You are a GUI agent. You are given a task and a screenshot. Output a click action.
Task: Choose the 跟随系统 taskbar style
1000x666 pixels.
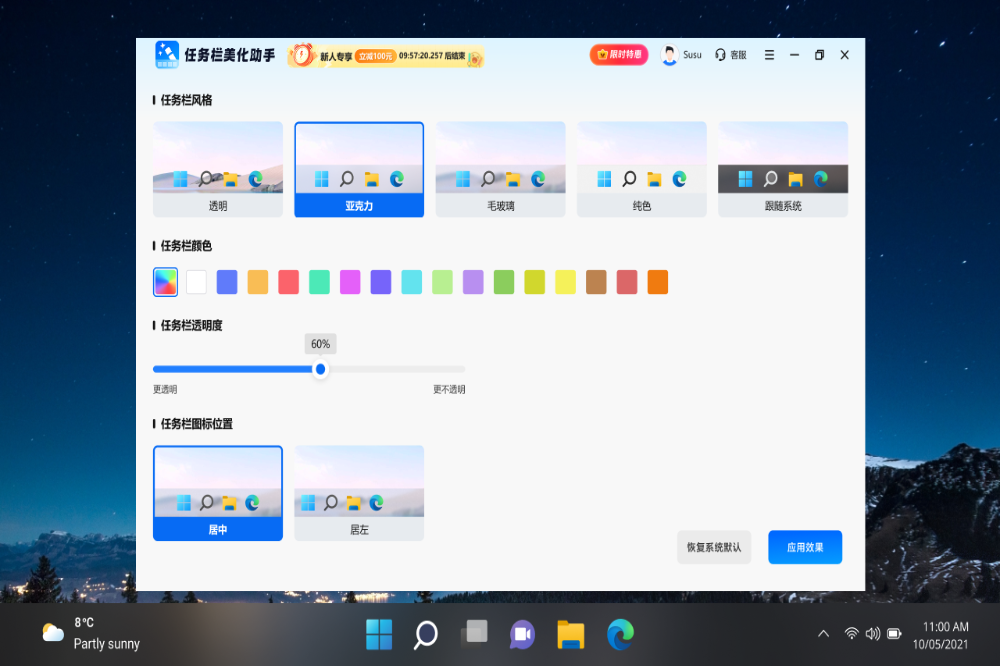pos(783,169)
